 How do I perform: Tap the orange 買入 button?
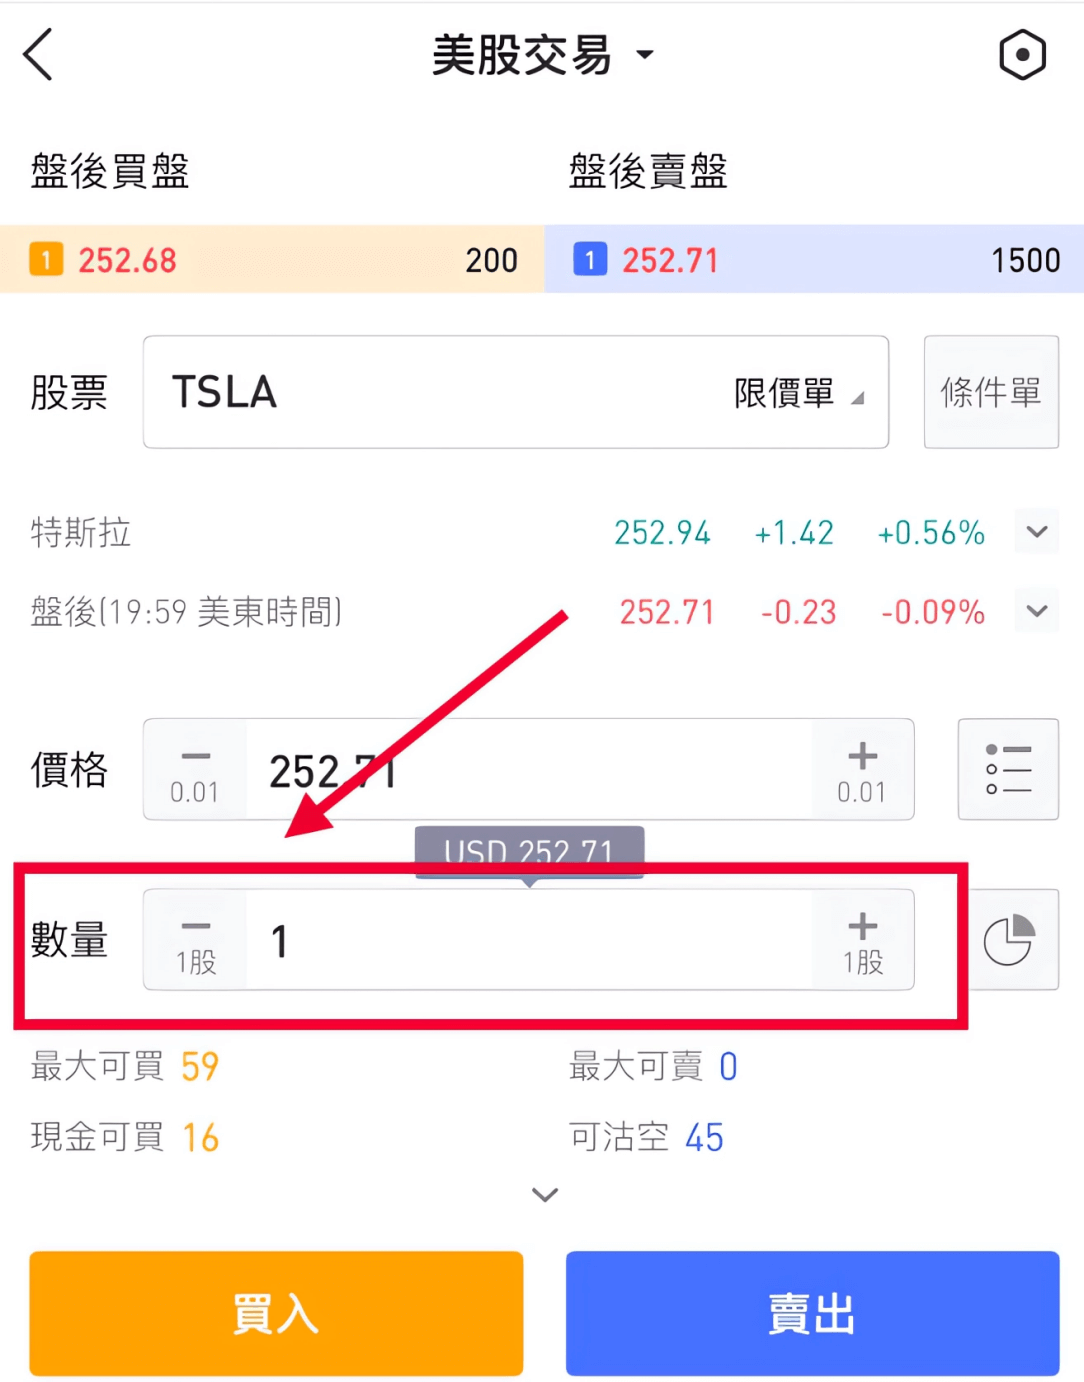(x=276, y=1313)
